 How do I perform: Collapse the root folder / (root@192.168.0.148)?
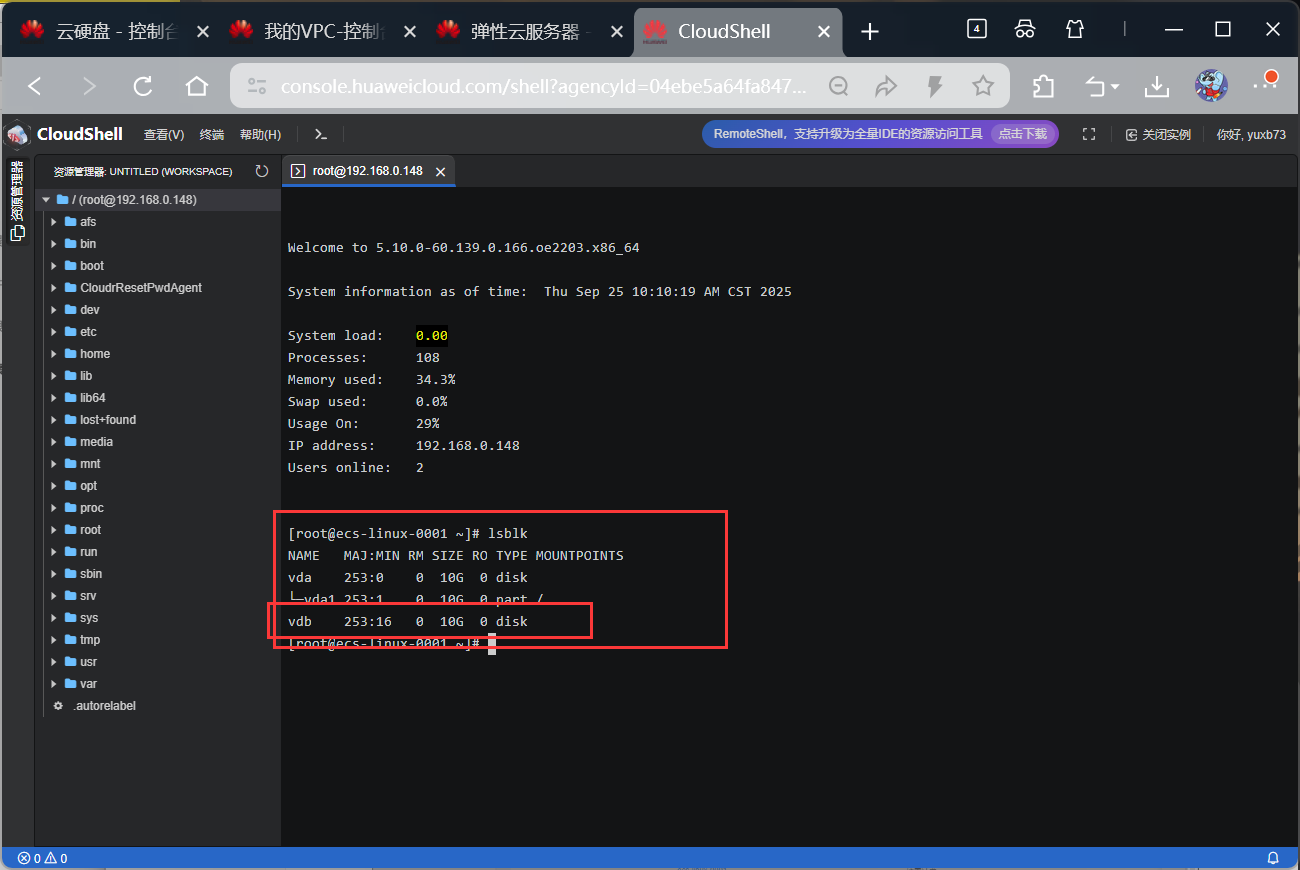point(45,200)
